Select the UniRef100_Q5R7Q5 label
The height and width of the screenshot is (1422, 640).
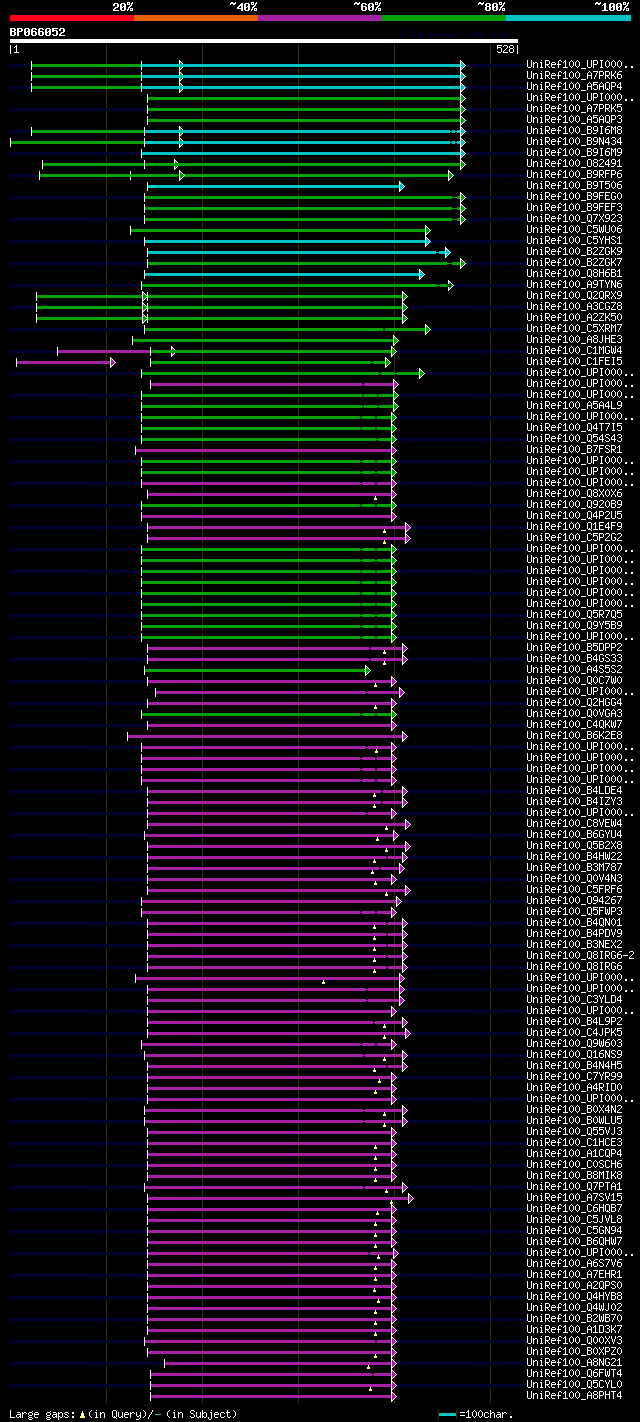(x=574, y=614)
